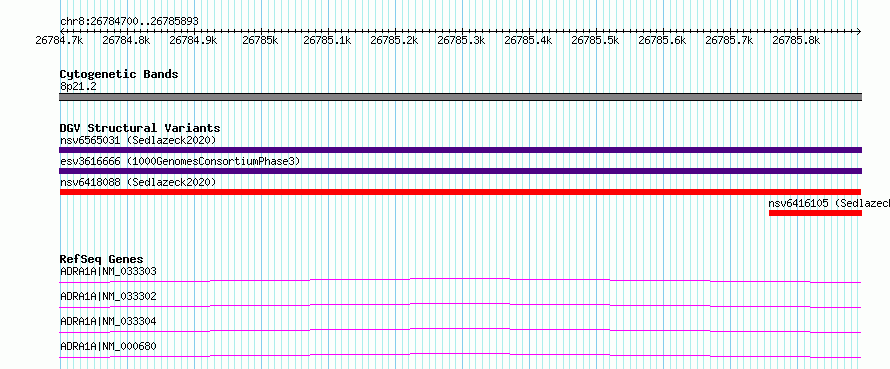The image size is (890, 369).
Task: Select the purple bar for esv3616666
Action: coord(460,171)
